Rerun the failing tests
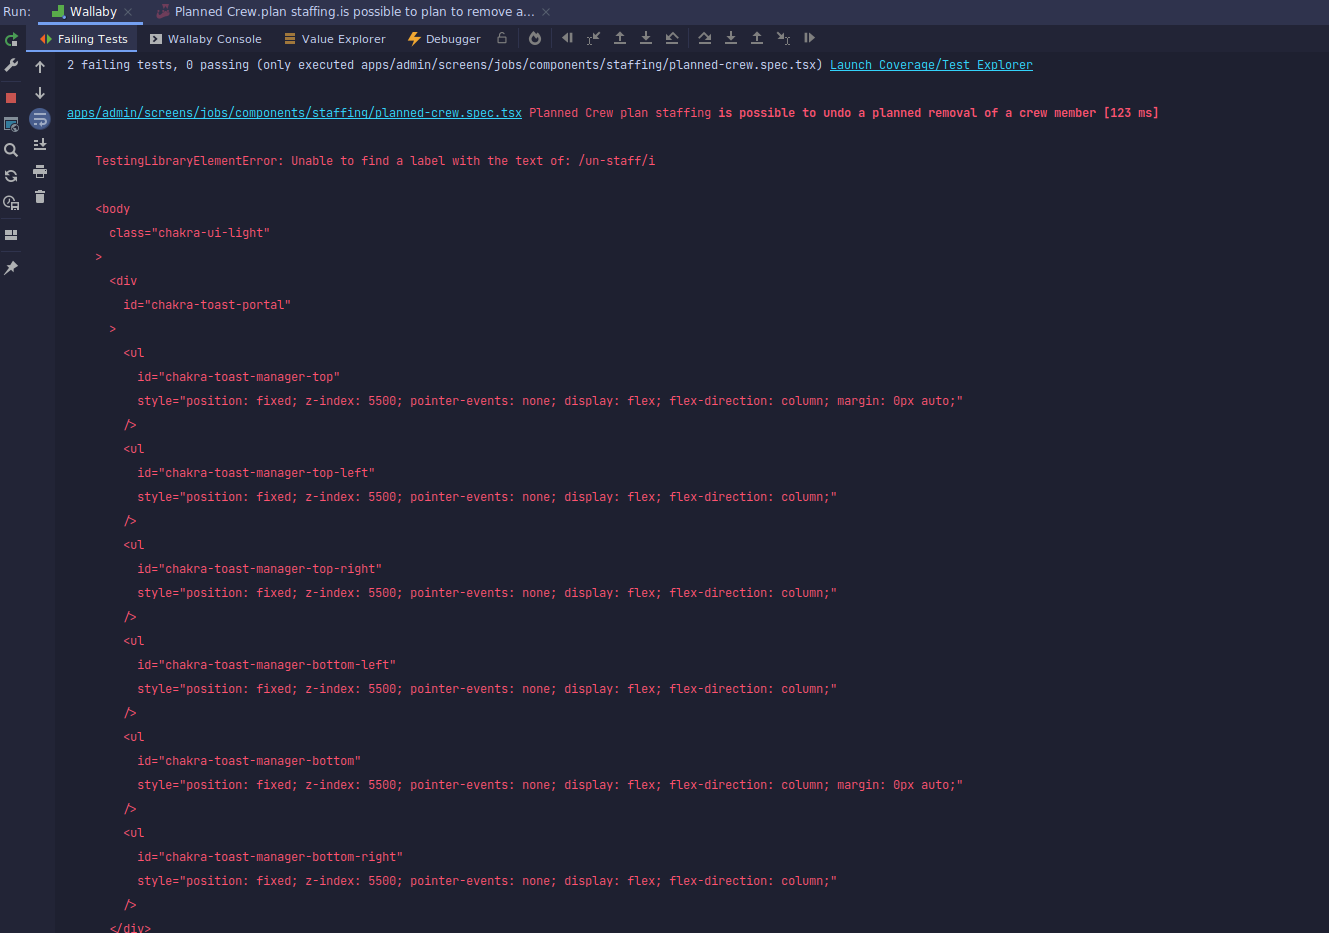 pyautogui.click(x=12, y=39)
